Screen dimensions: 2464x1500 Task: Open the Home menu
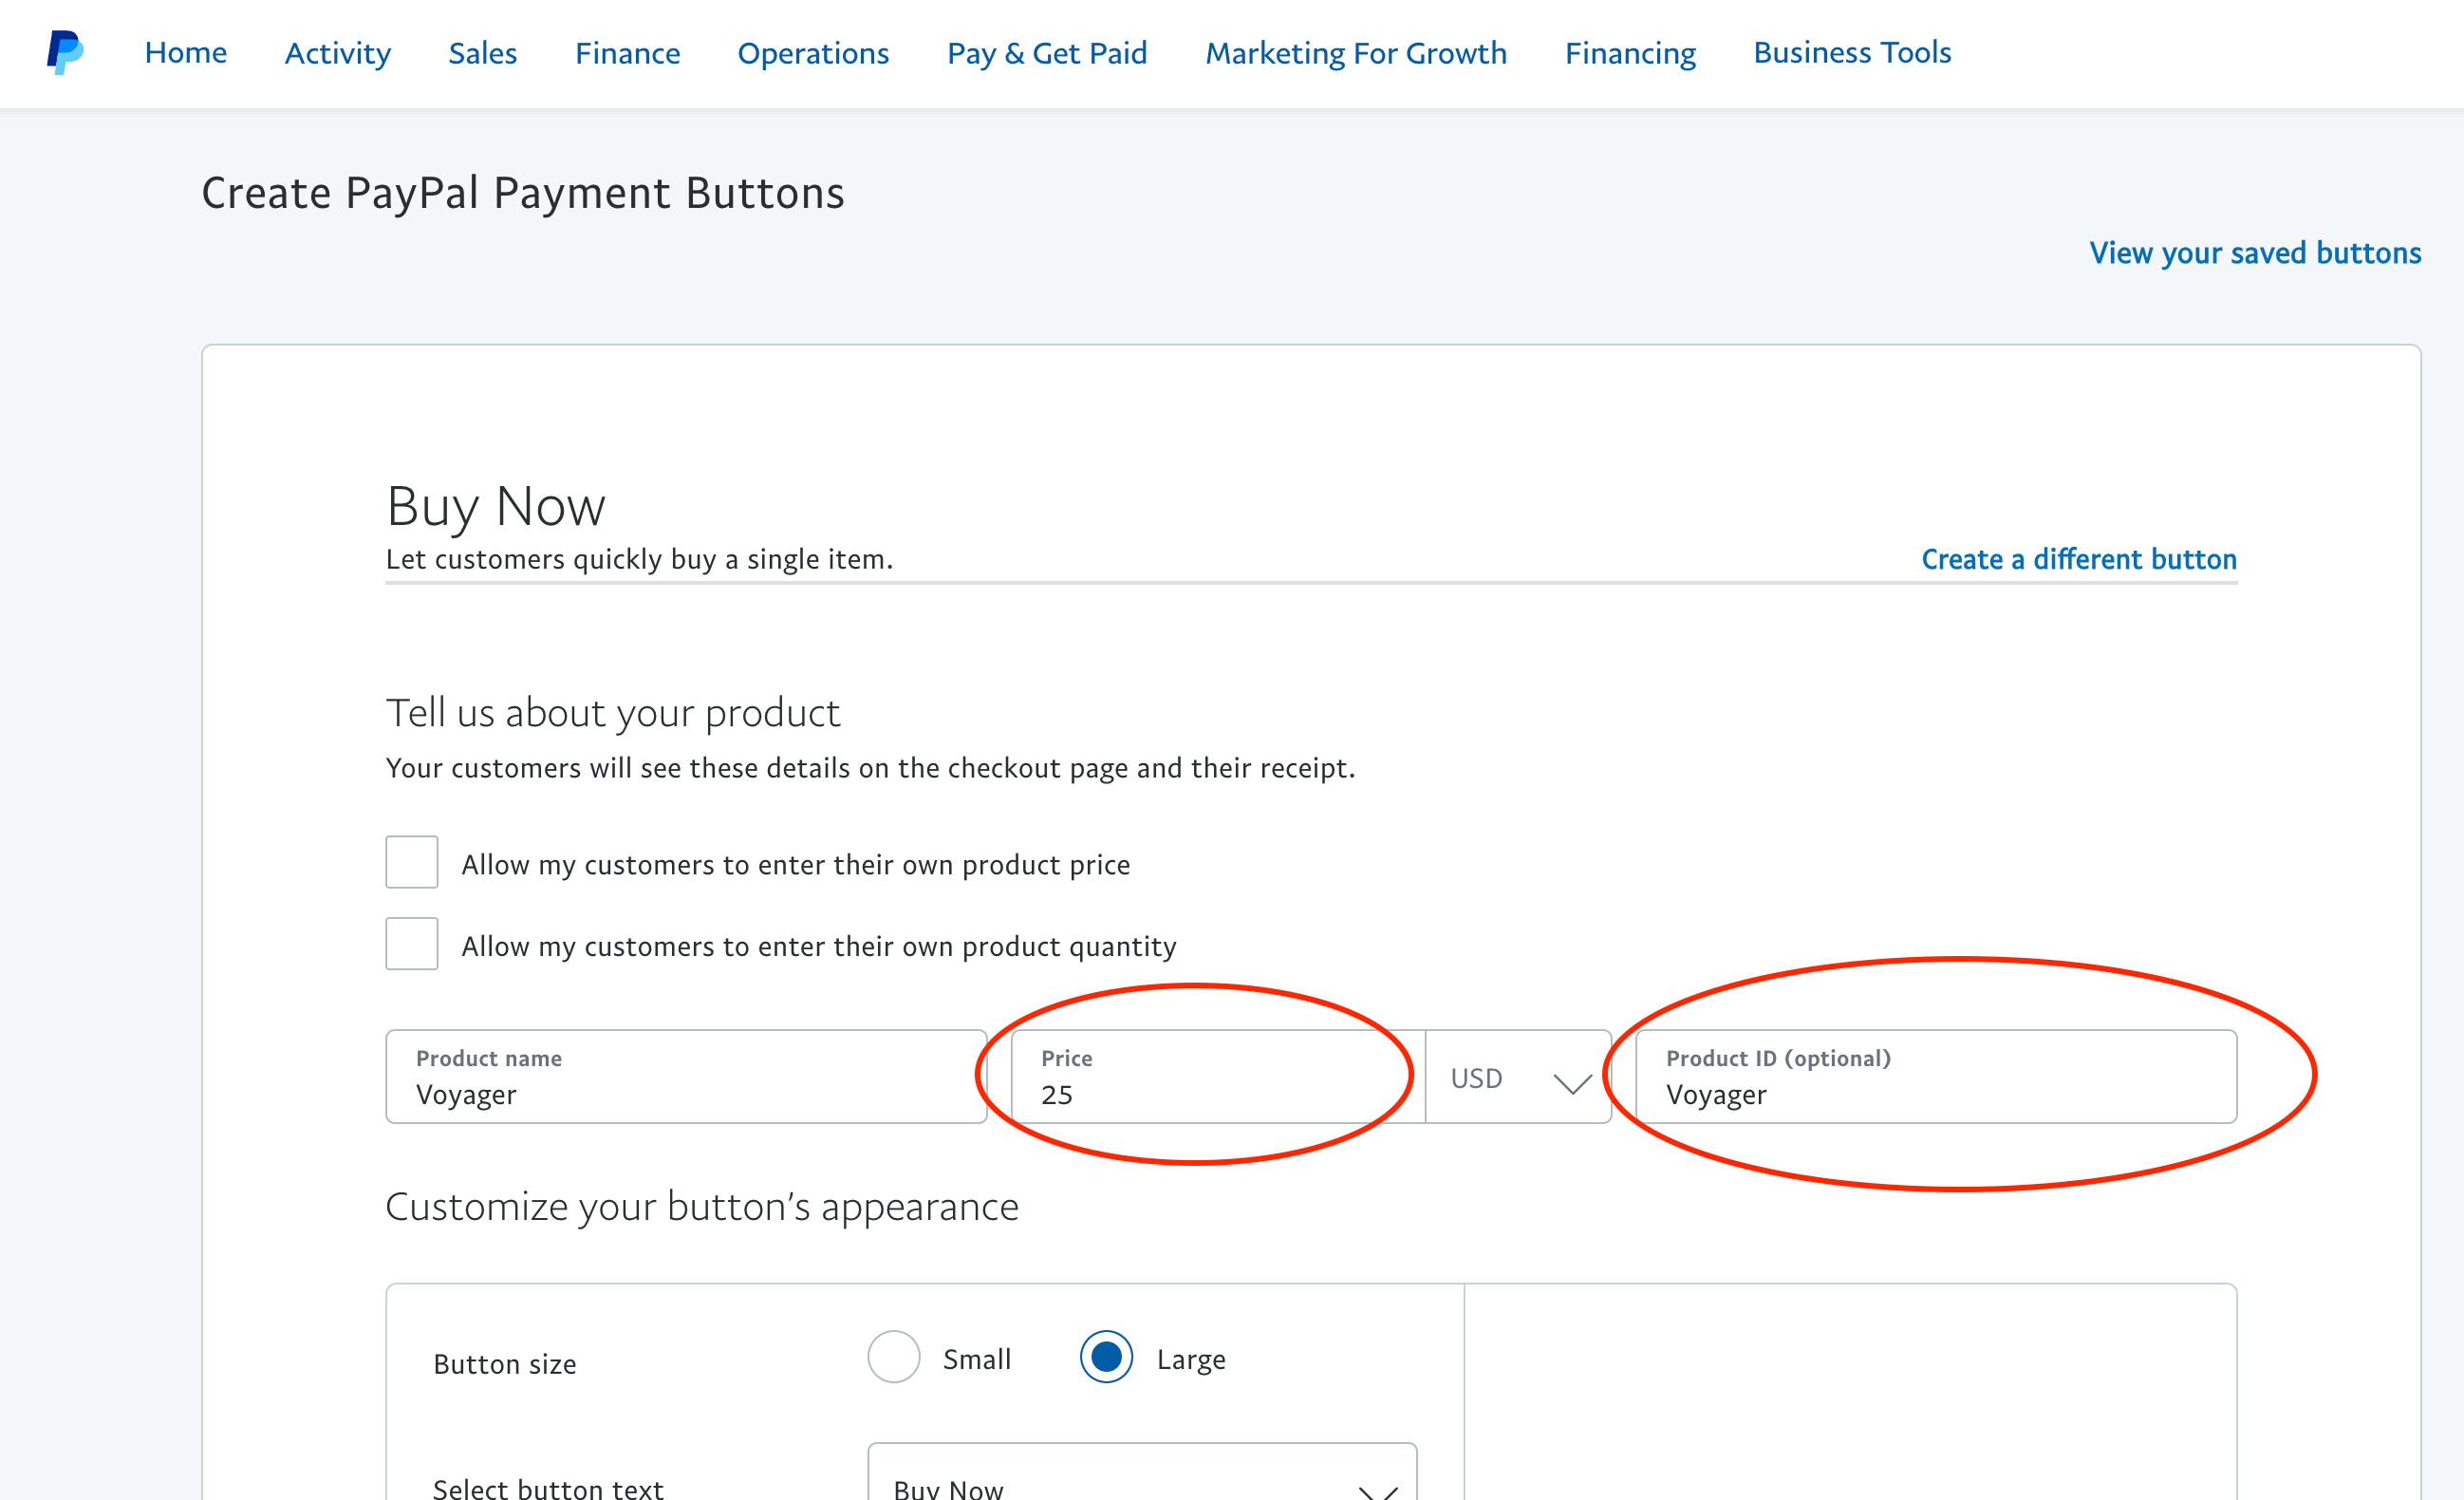pyautogui.click(x=185, y=52)
